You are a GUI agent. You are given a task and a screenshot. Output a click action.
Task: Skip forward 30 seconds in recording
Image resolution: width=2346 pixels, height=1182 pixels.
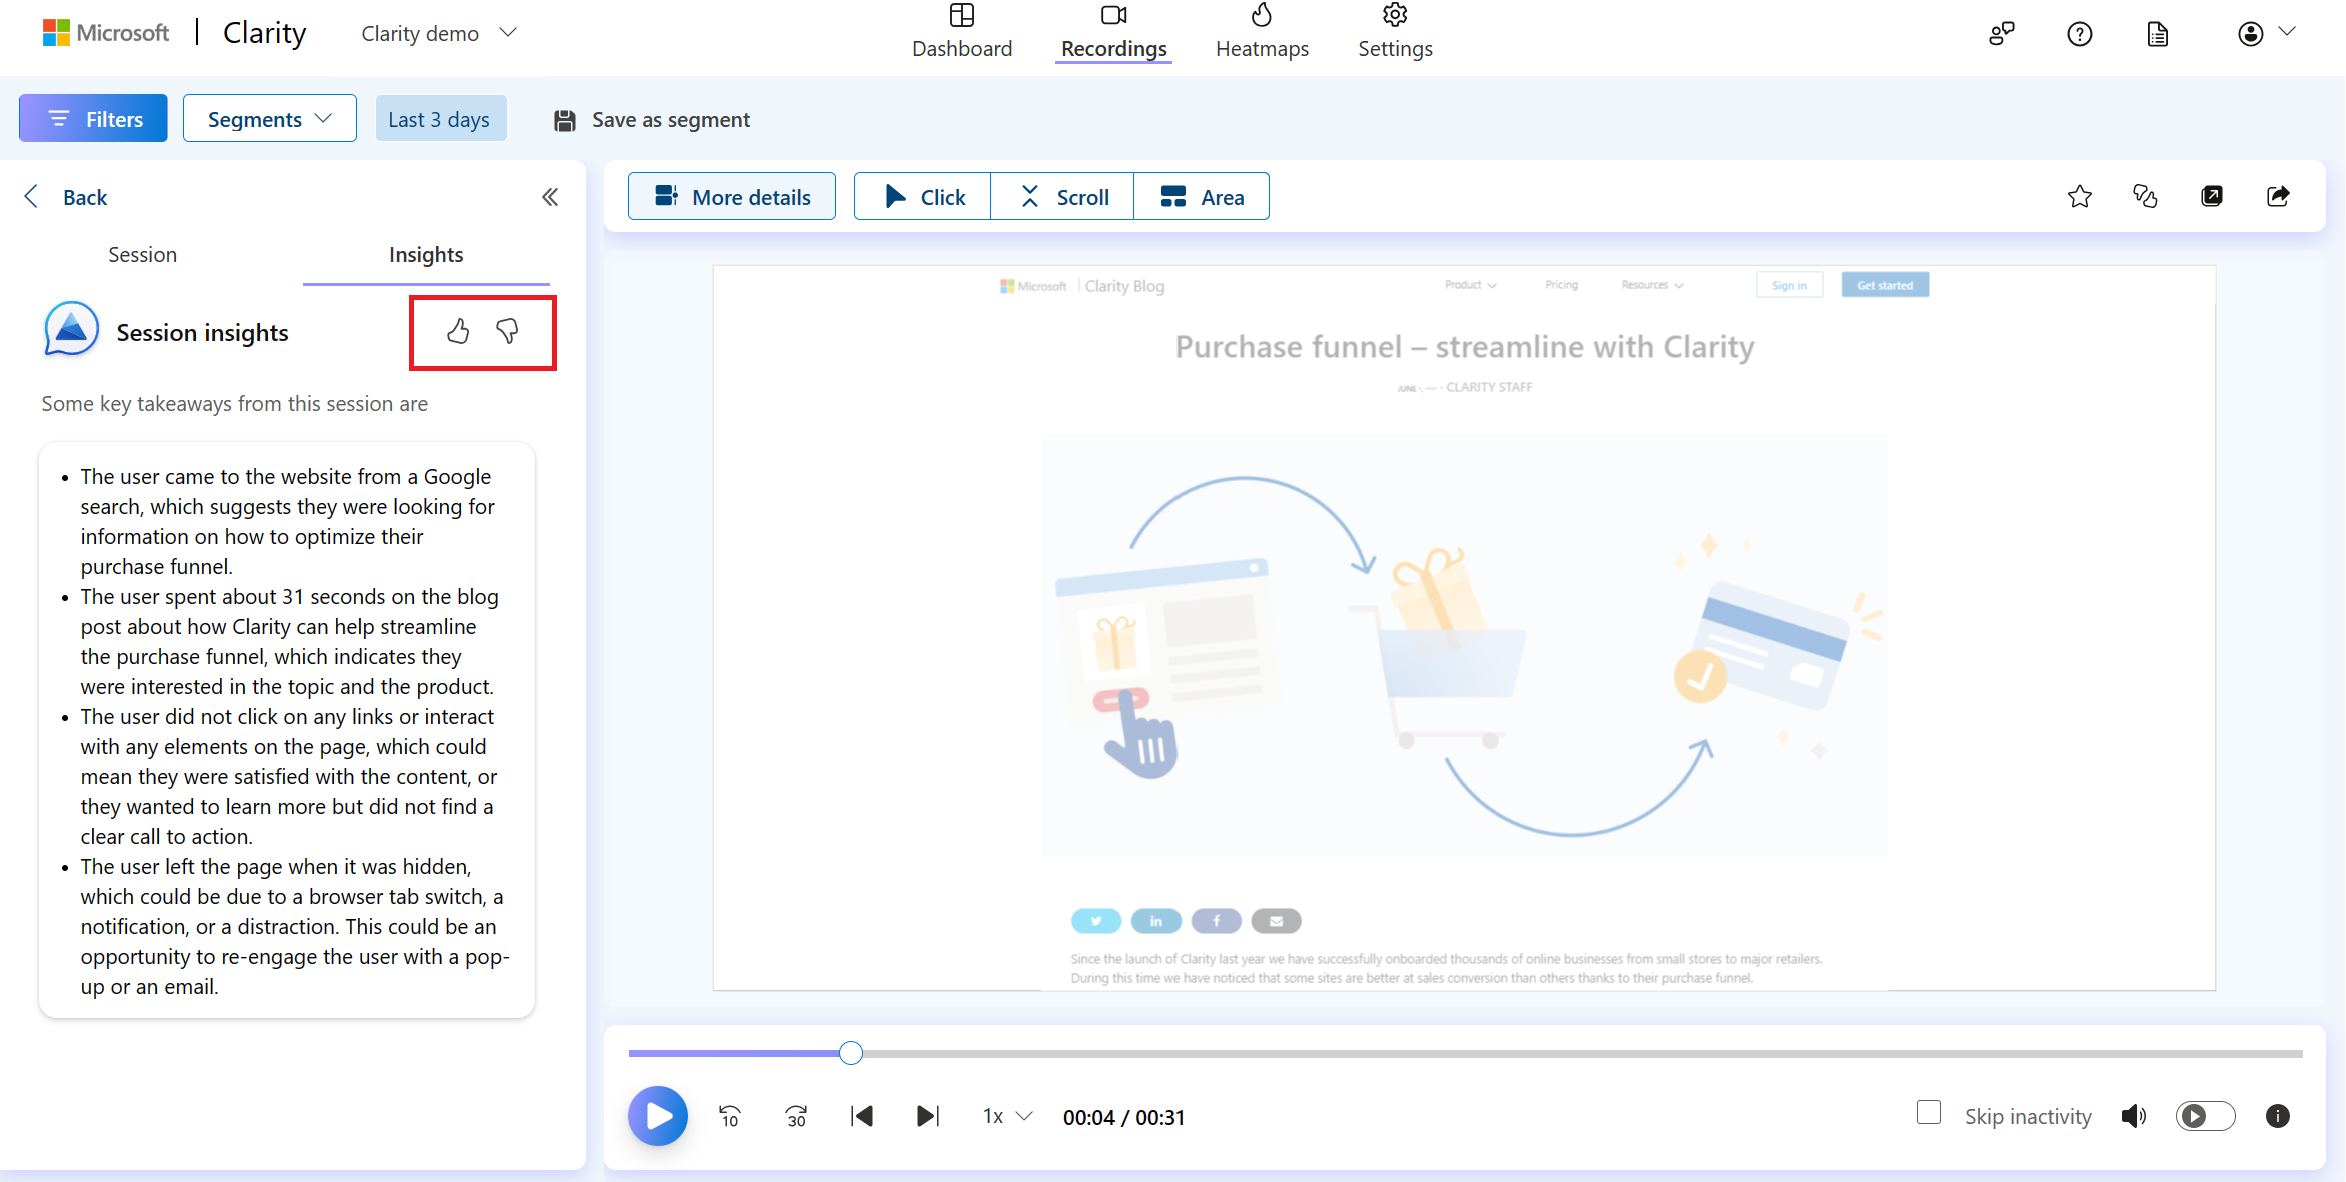tap(796, 1116)
